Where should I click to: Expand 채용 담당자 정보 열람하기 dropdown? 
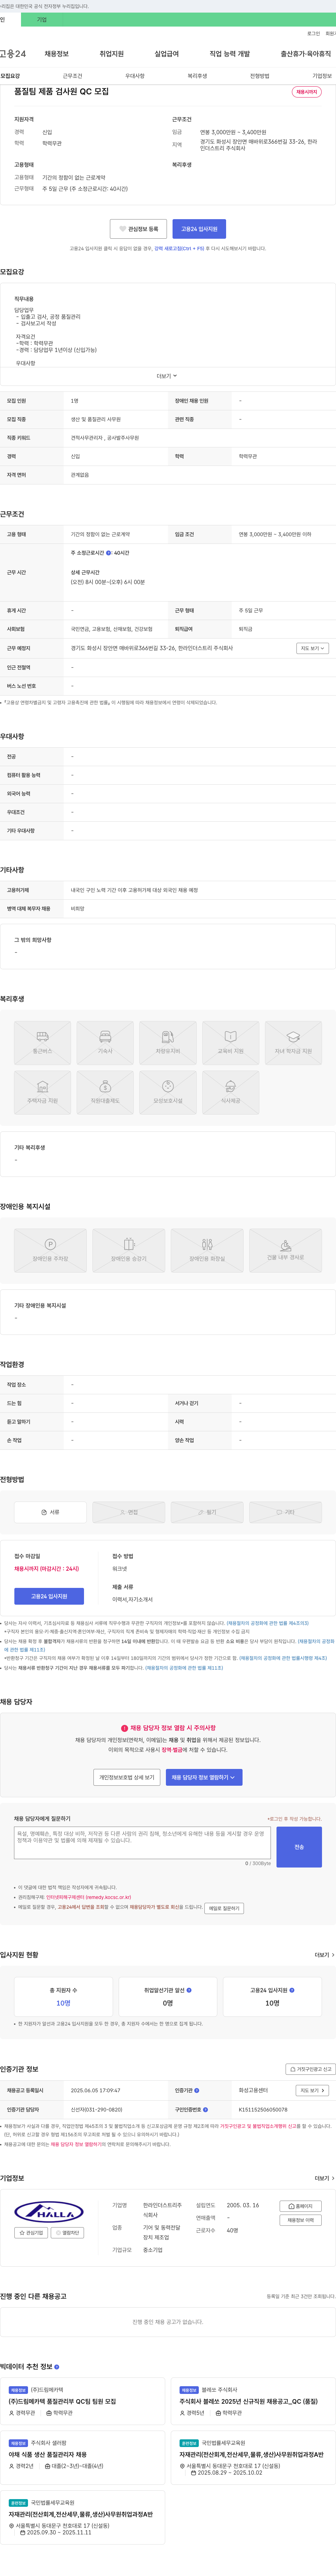pos(204,1777)
